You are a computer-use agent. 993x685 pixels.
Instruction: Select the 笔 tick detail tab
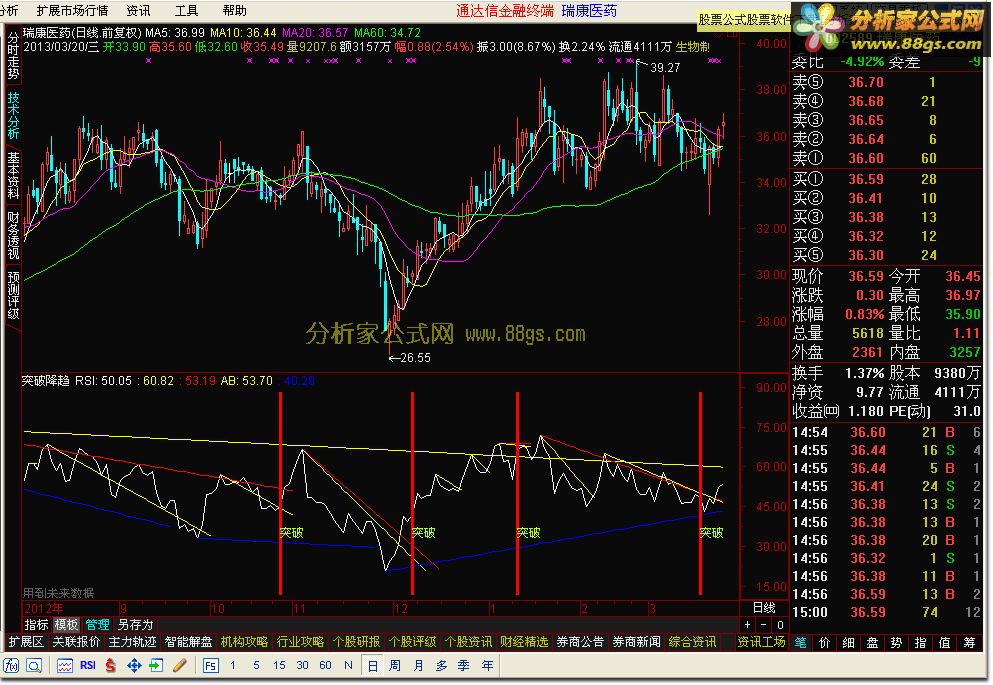pos(800,643)
